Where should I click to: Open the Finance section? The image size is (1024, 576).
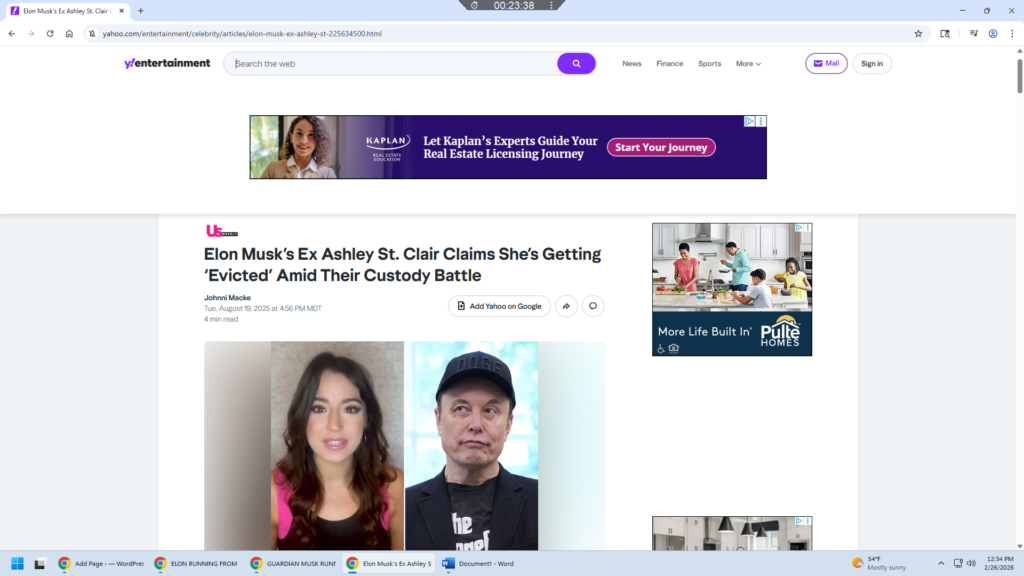click(669, 64)
